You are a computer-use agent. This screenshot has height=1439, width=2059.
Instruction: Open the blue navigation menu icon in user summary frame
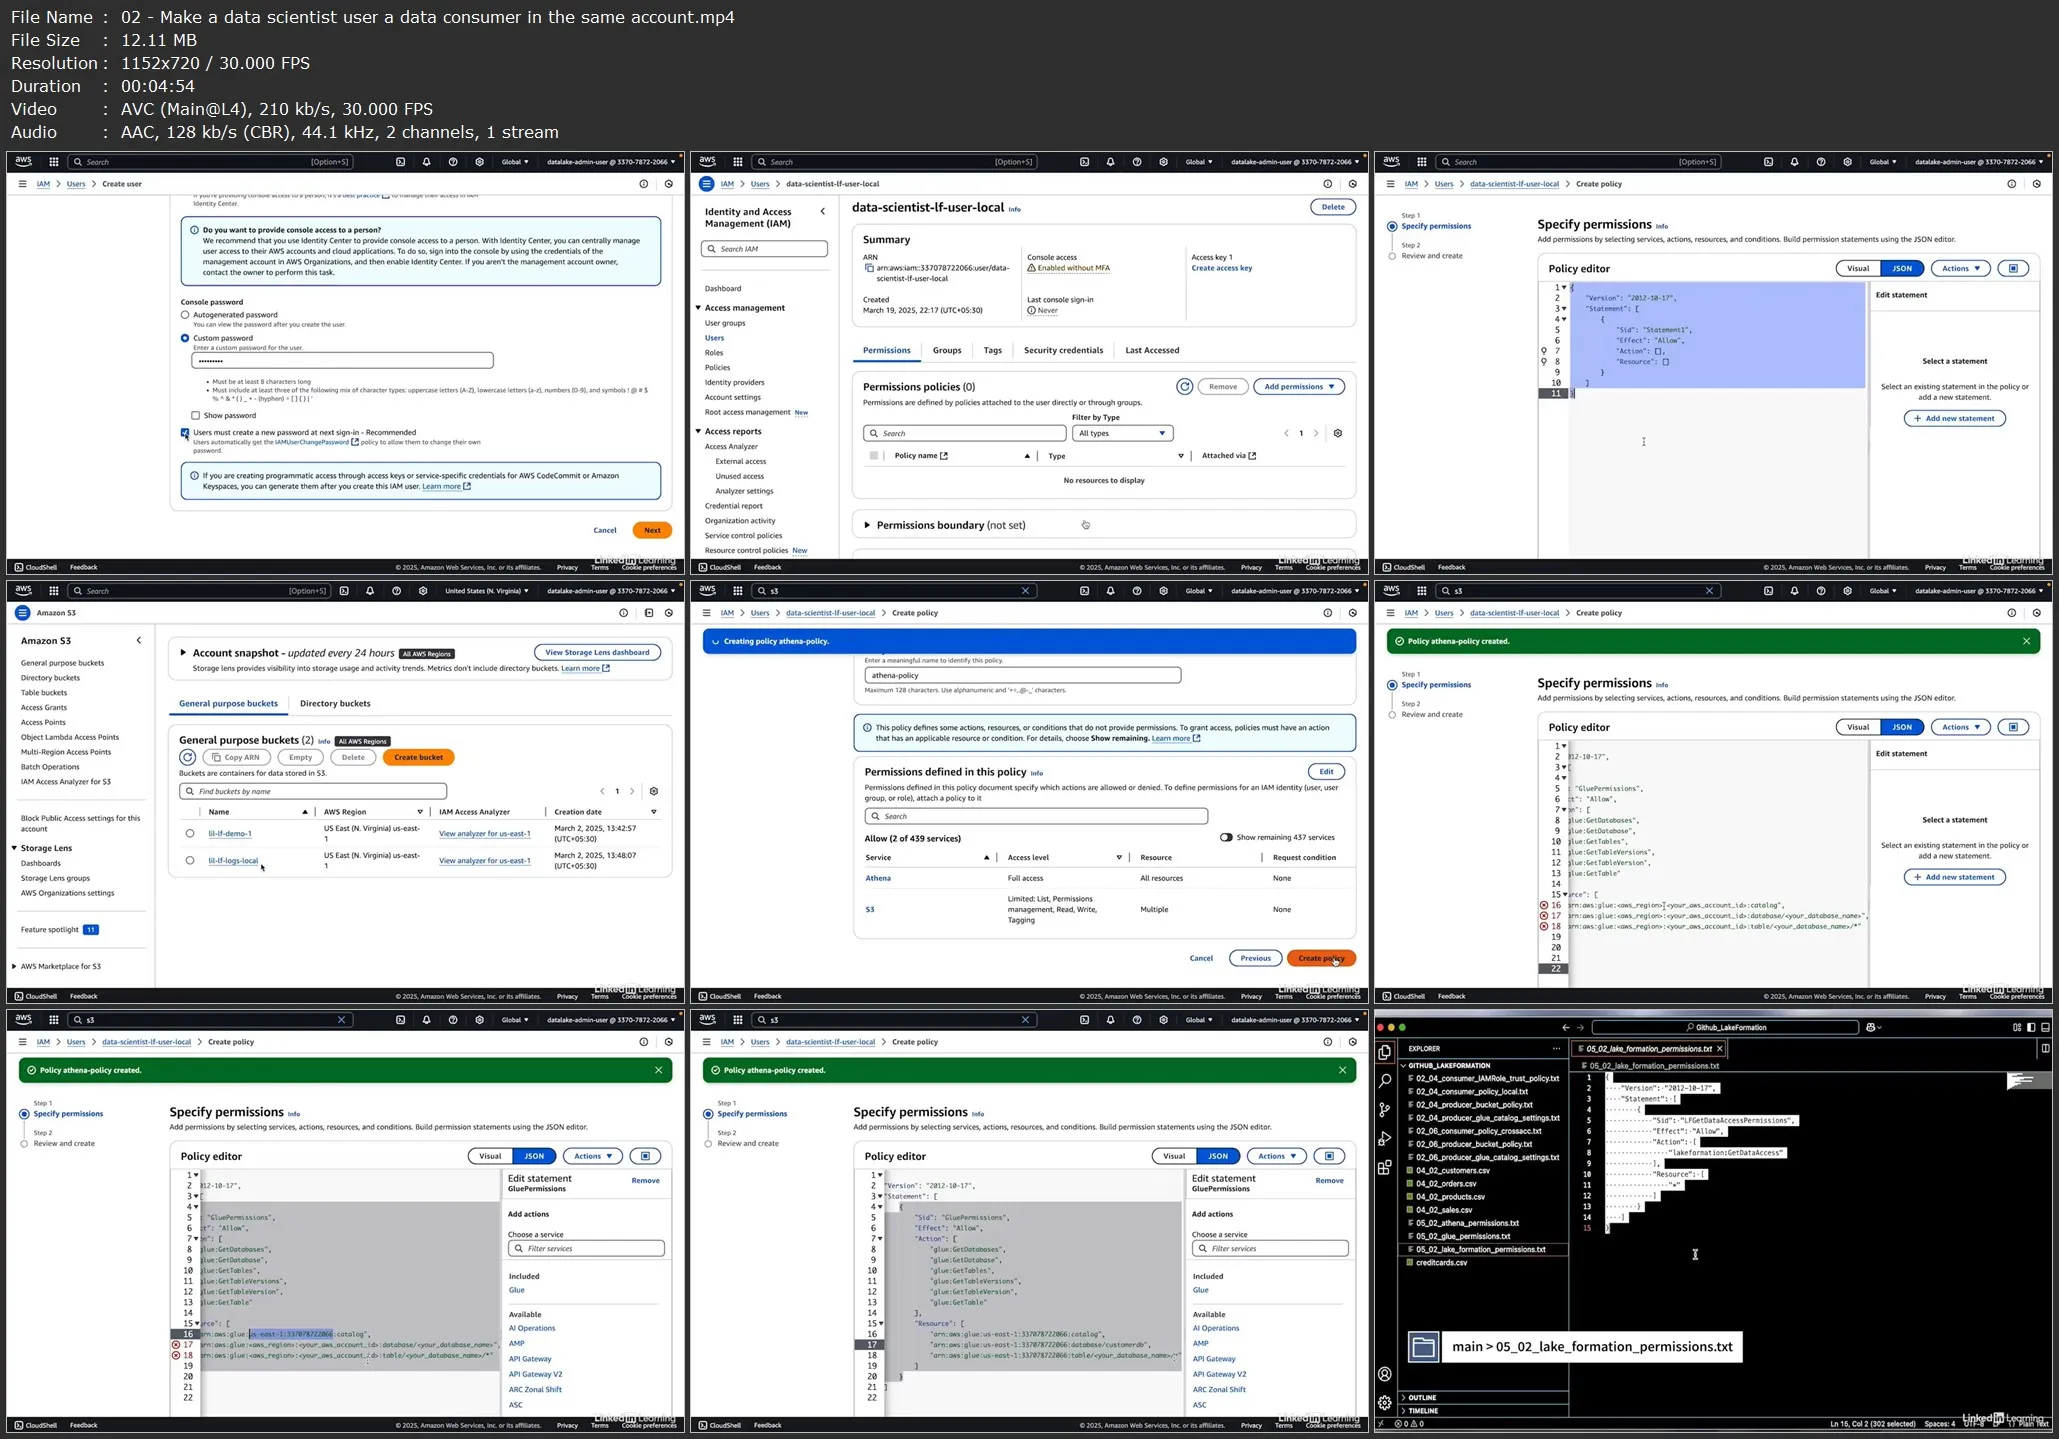coord(706,184)
